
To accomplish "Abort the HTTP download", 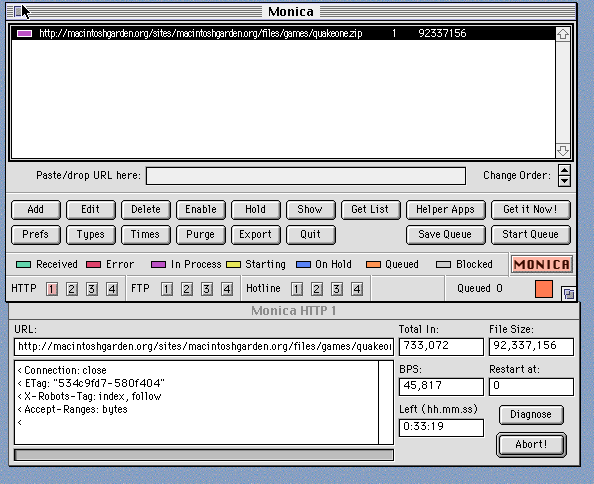I will click(531, 445).
